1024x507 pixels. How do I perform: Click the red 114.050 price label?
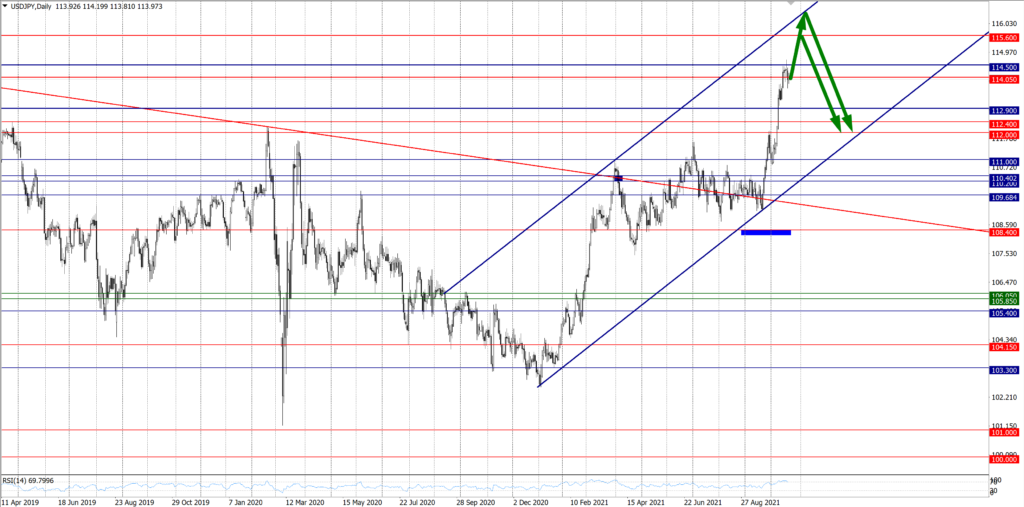pos(1004,79)
